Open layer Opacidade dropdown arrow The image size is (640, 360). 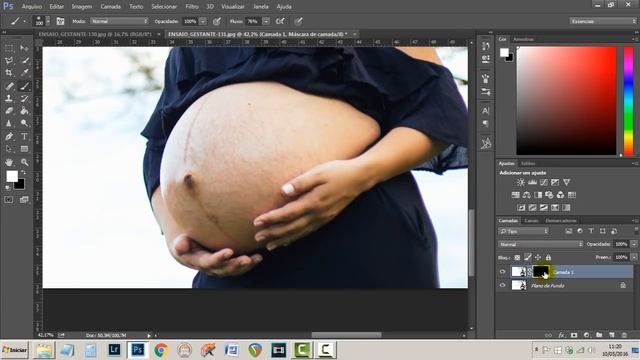[634, 244]
